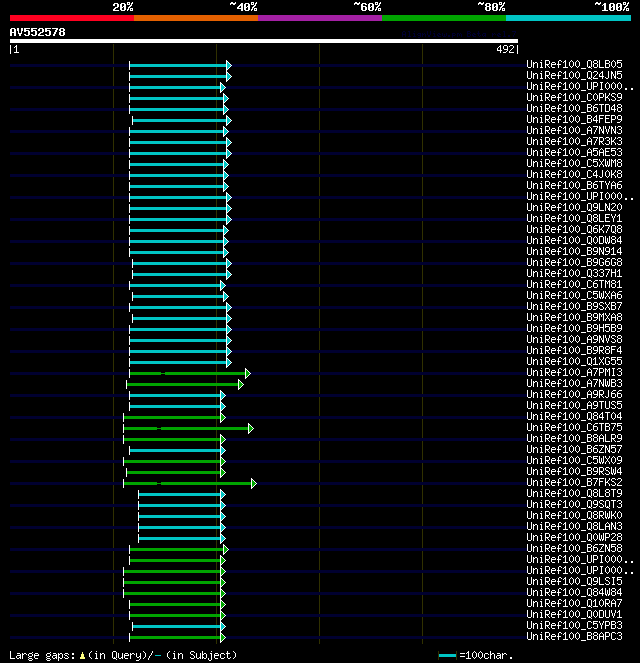
Task: Select the UniRef100_Q6K7Q8 label
Action: coord(574,229)
